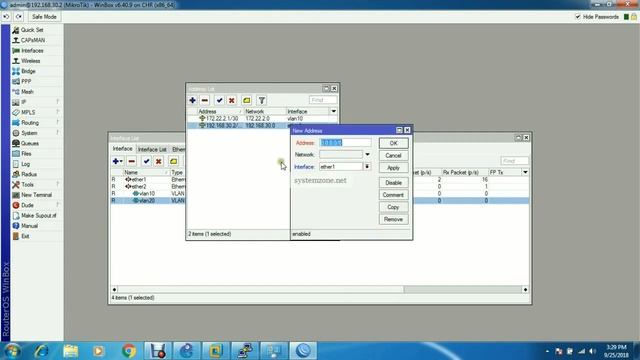Click Cancel in New Address dialog

[393, 156]
